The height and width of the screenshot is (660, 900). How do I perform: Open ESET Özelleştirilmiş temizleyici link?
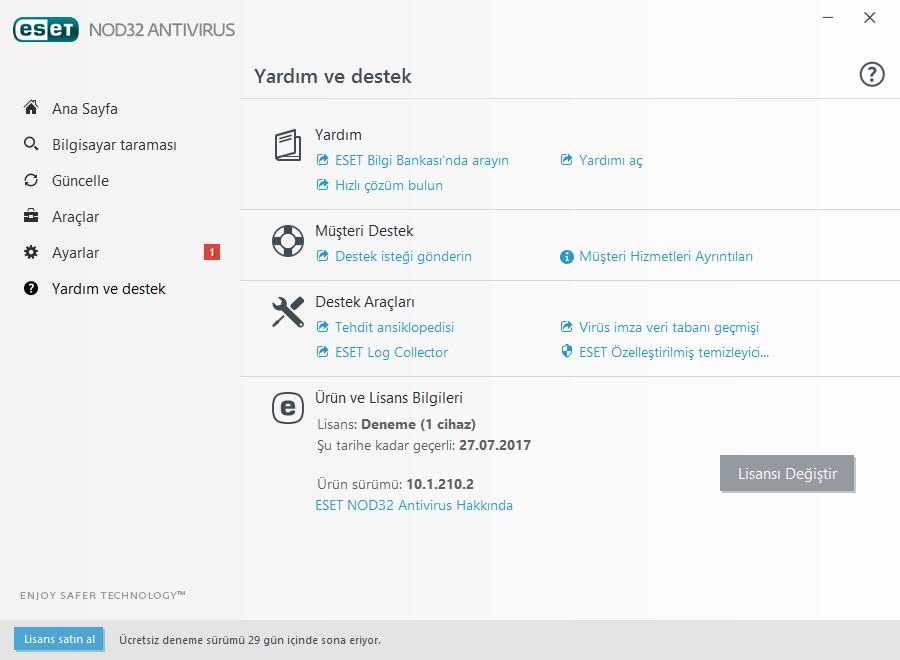tap(674, 352)
